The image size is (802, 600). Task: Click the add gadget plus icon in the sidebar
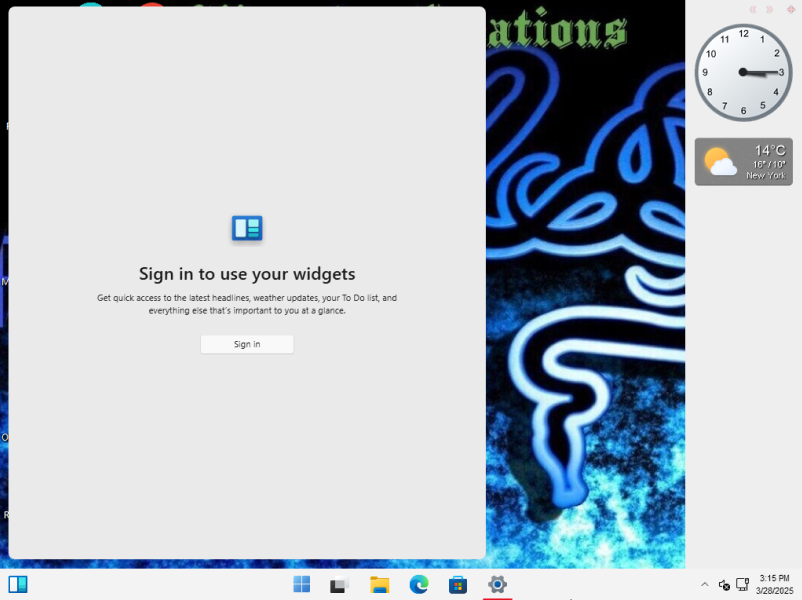click(x=791, y=9)
